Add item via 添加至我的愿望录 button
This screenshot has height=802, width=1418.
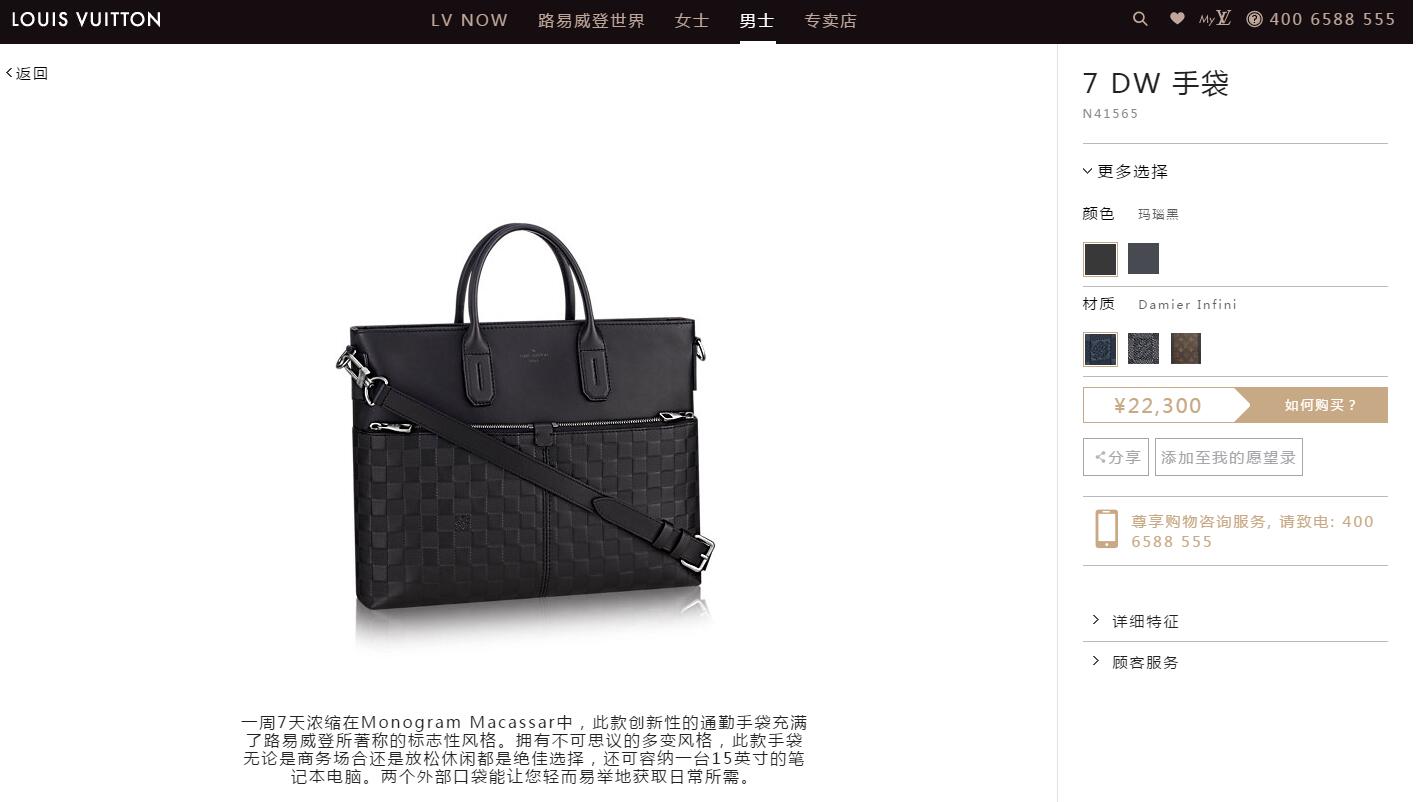(x=1228, y=457)
